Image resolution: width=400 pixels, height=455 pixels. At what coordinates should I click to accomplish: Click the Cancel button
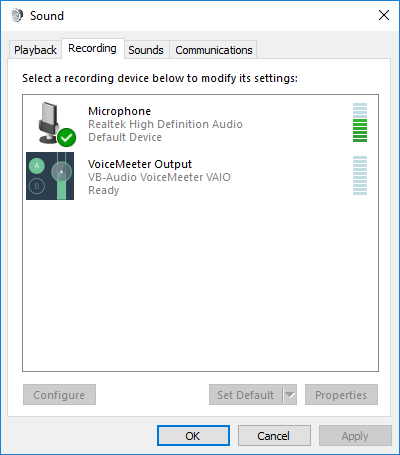coord(274,436)
